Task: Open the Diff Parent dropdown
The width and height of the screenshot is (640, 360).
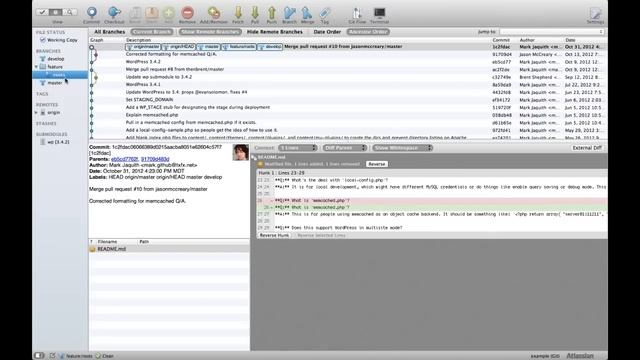Action: [x=345, y=148]
